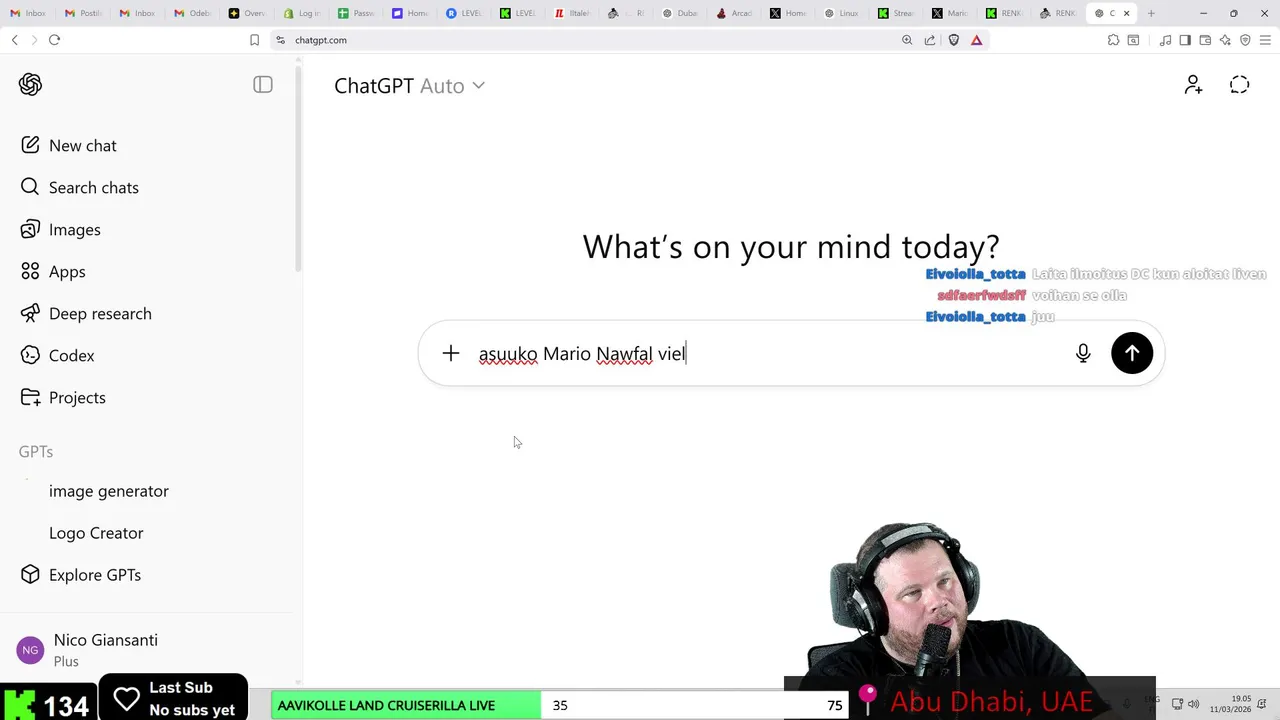The height and width of the screenshot is (720, 1280).
Task: Click the taskbar network icon
Action: click(x=1178, y=704)
